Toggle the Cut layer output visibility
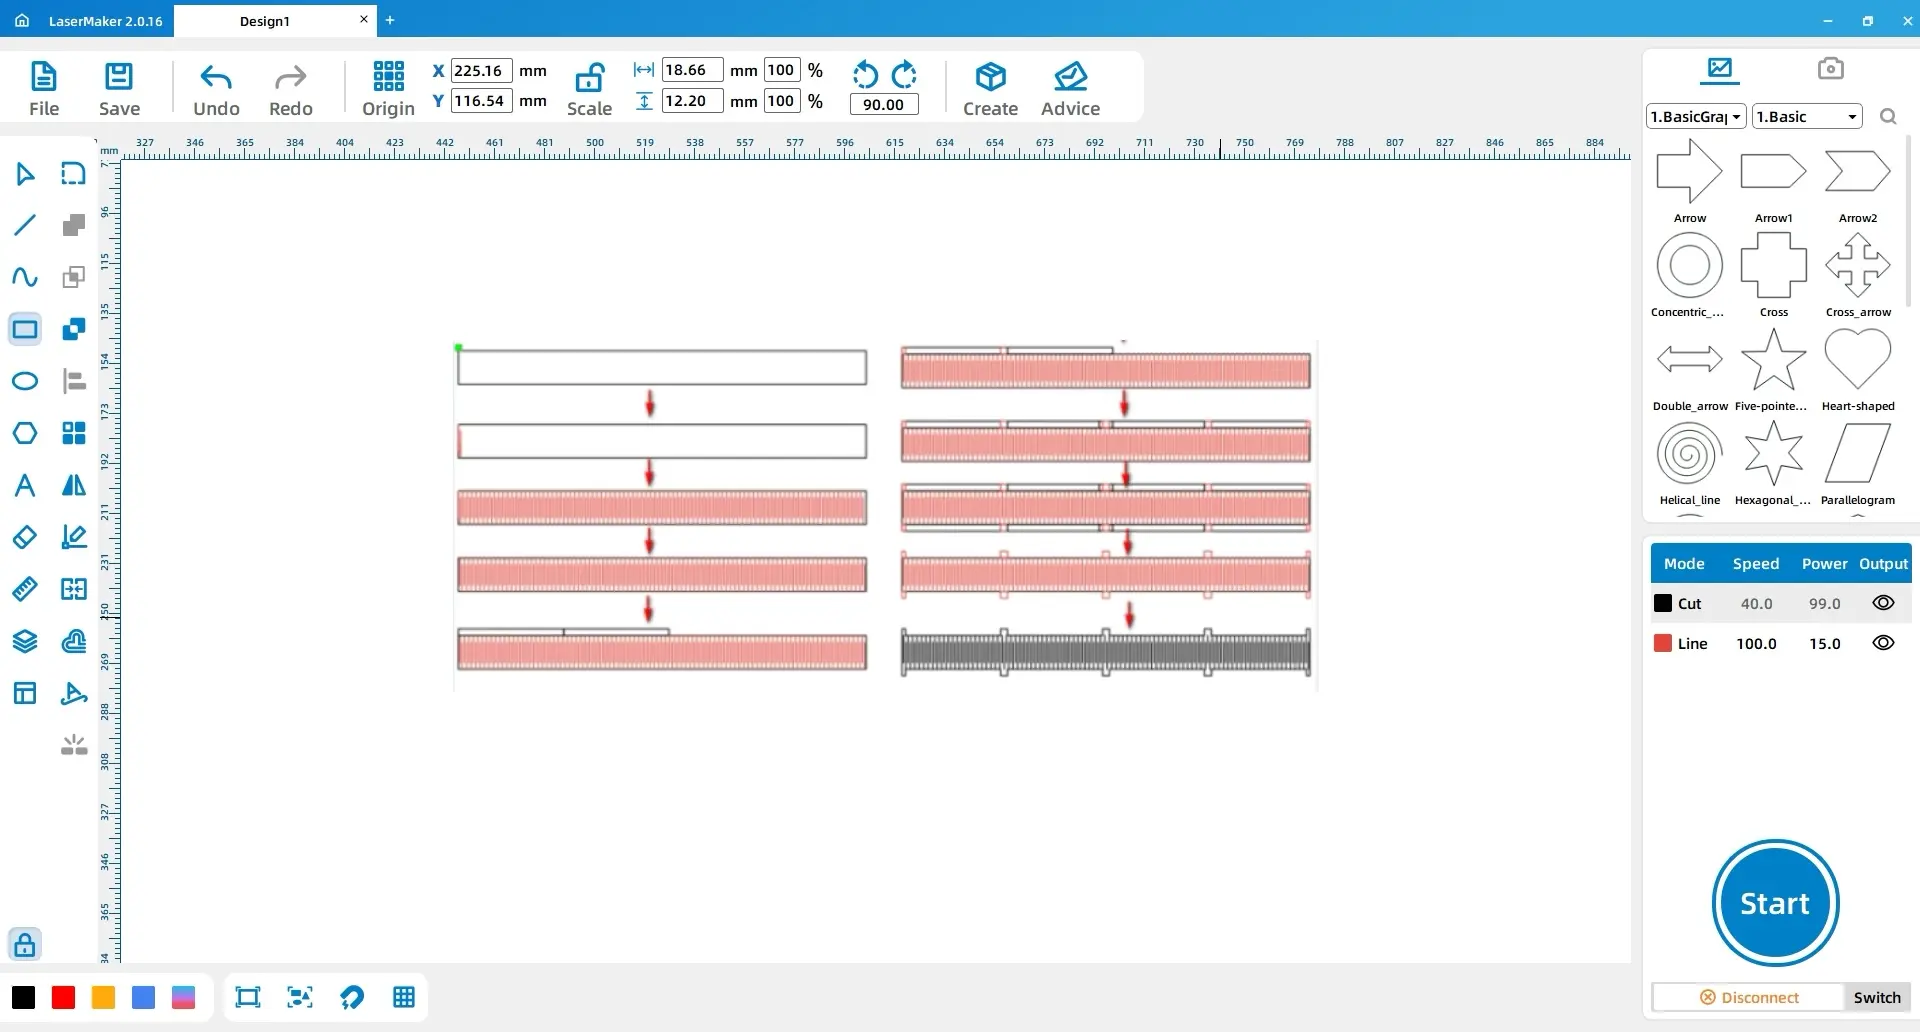 click(1883, 603)
